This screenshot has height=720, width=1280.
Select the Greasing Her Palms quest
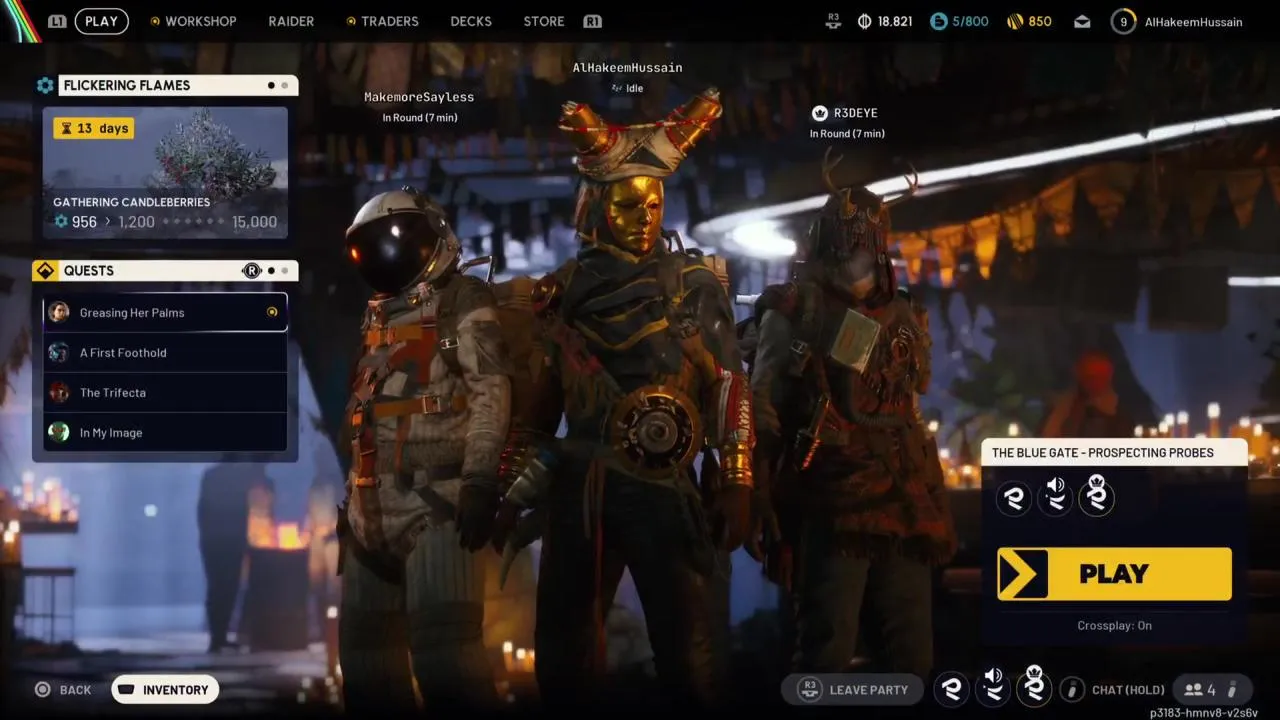click(165, 312)
